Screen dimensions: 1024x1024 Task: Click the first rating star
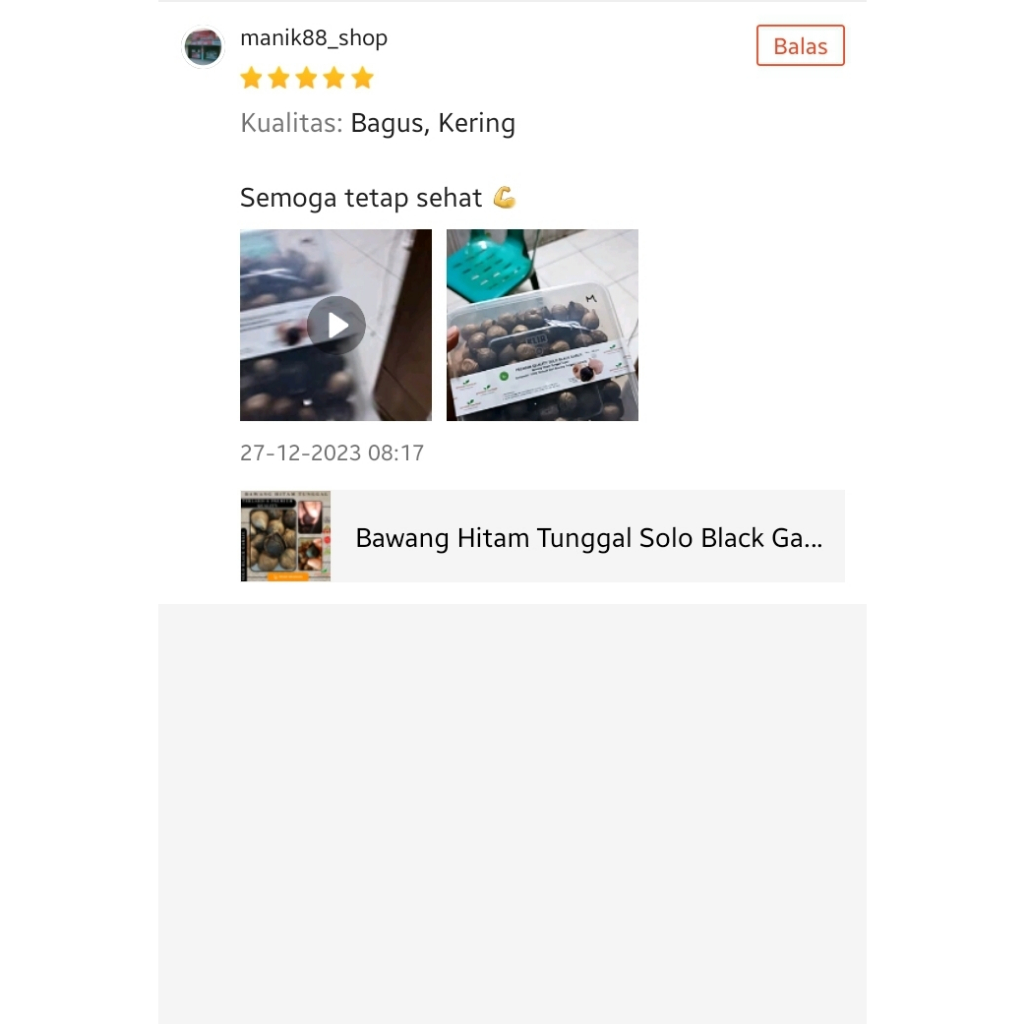pyautogui.click(x=251, y=78)
